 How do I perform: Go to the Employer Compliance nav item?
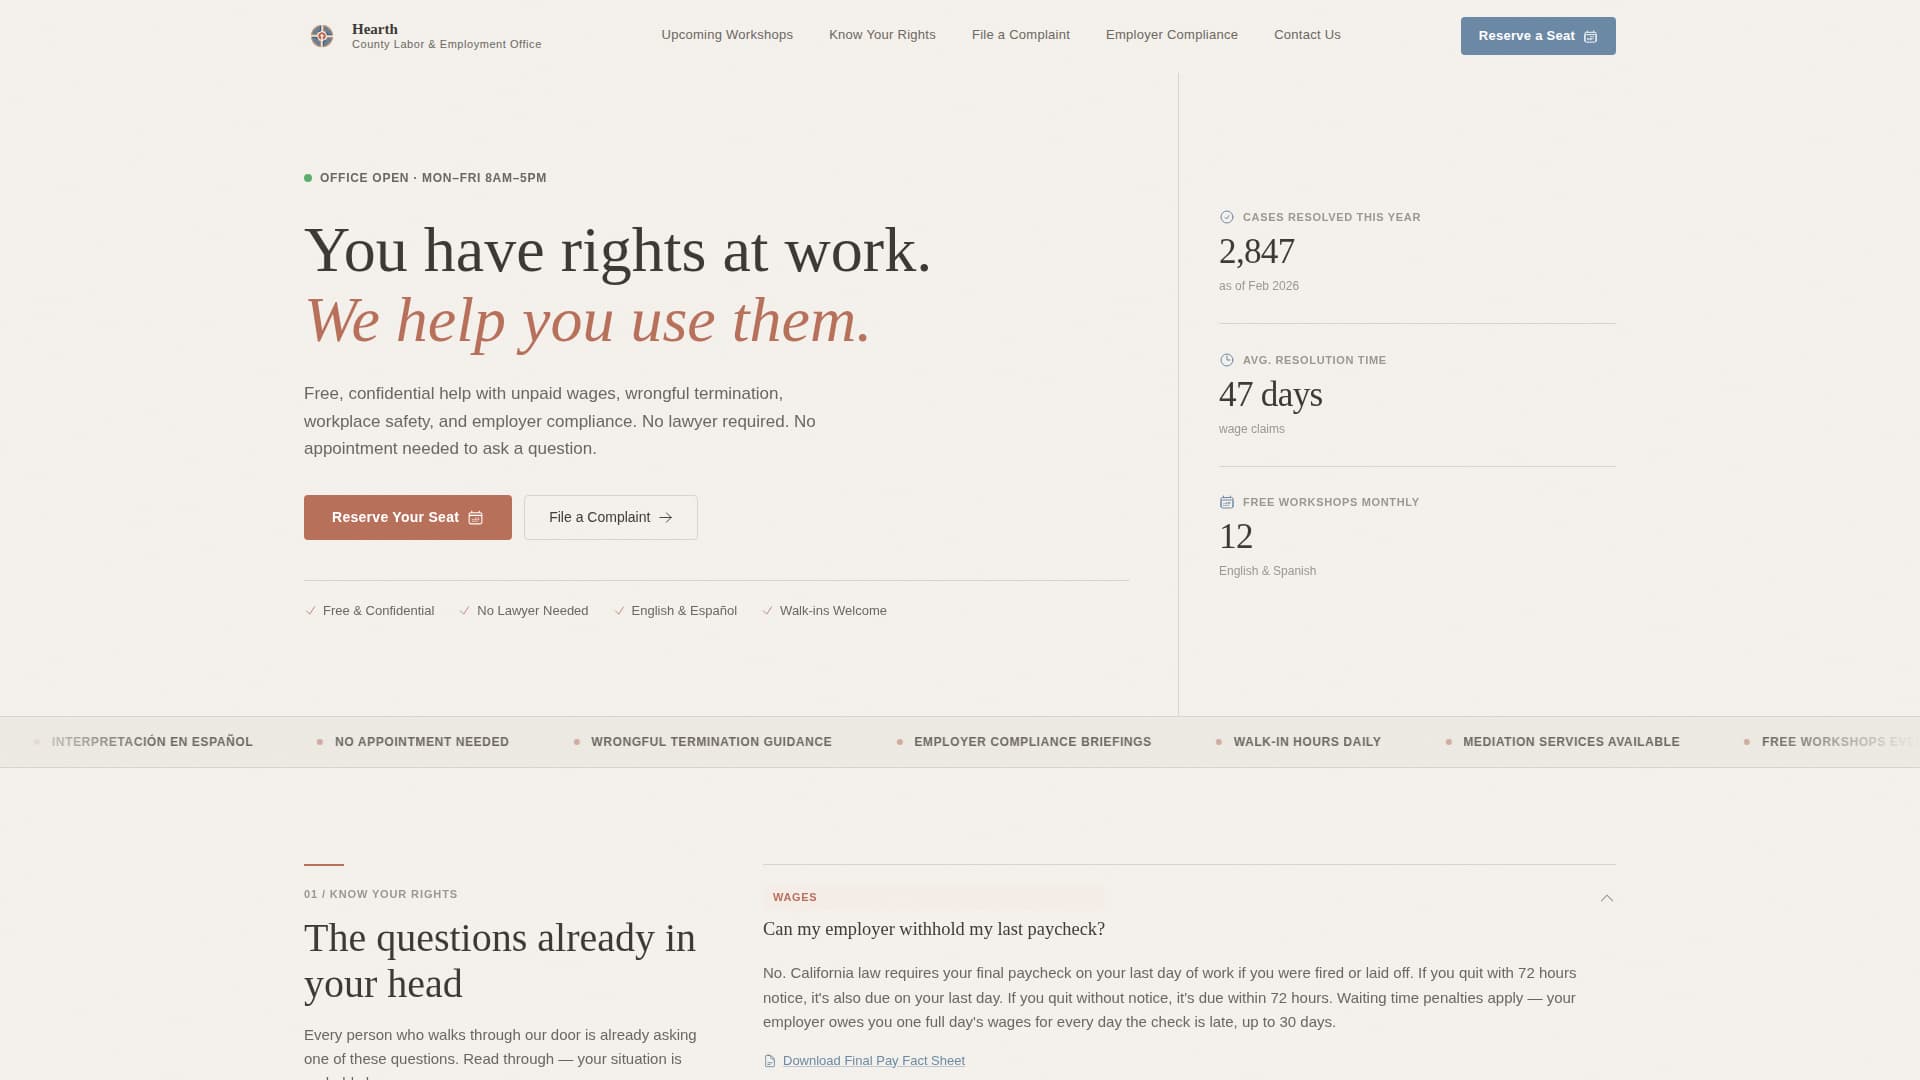[x=1171, y=35]
